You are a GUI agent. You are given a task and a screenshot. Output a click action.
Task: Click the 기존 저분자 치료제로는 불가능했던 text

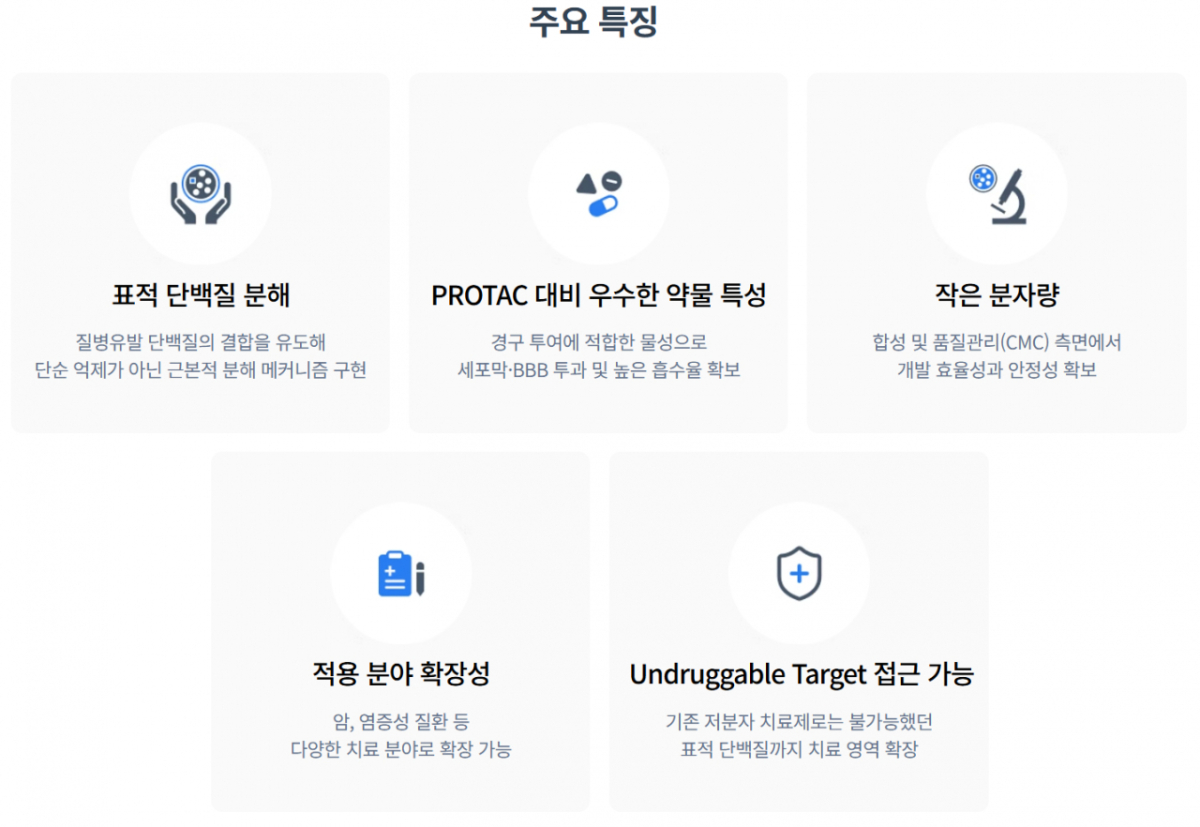point(799,721)
